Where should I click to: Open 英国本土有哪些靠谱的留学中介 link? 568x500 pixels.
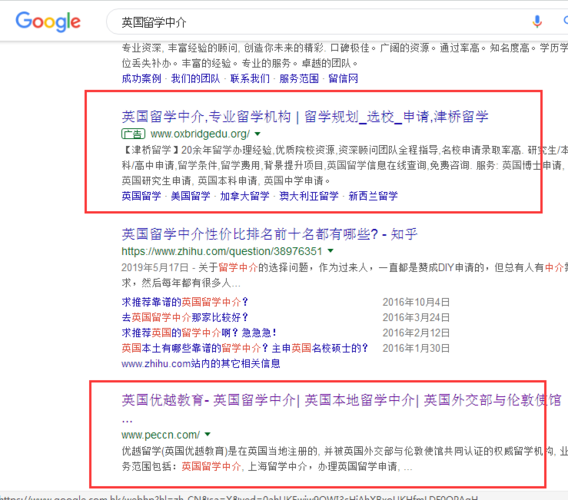(x=245, y=348)
